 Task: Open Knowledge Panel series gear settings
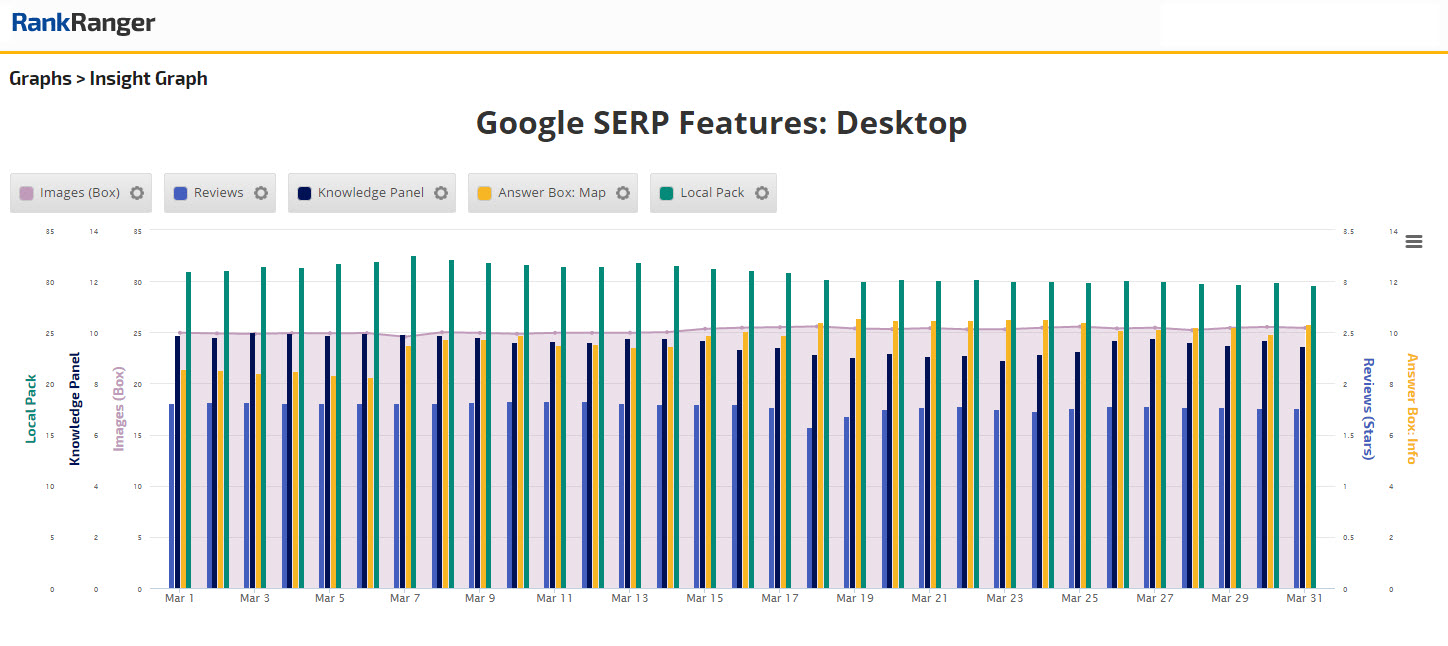(441, 193)
